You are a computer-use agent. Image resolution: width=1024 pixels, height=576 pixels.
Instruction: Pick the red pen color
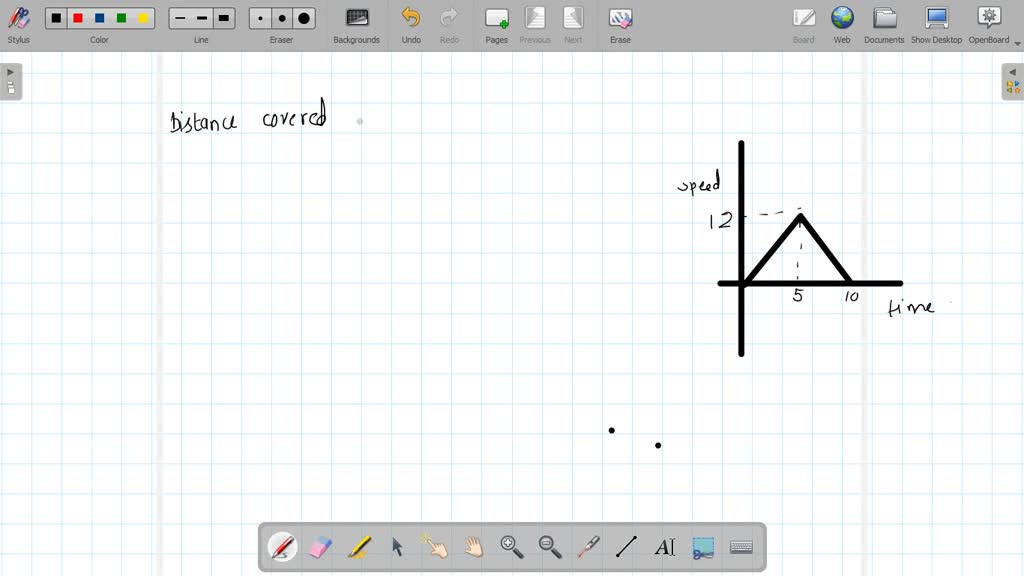pos(78,18)
